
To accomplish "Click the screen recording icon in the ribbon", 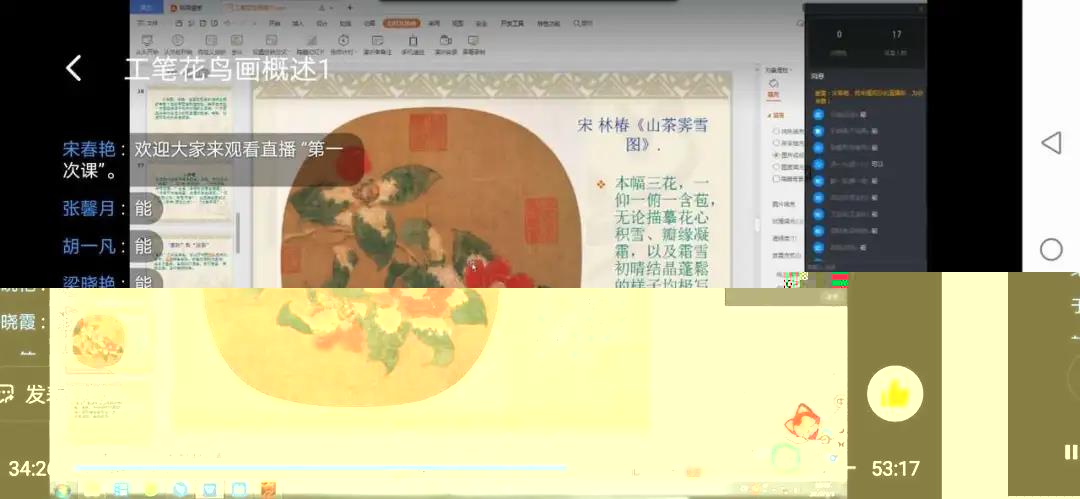I will click(473, 43).
